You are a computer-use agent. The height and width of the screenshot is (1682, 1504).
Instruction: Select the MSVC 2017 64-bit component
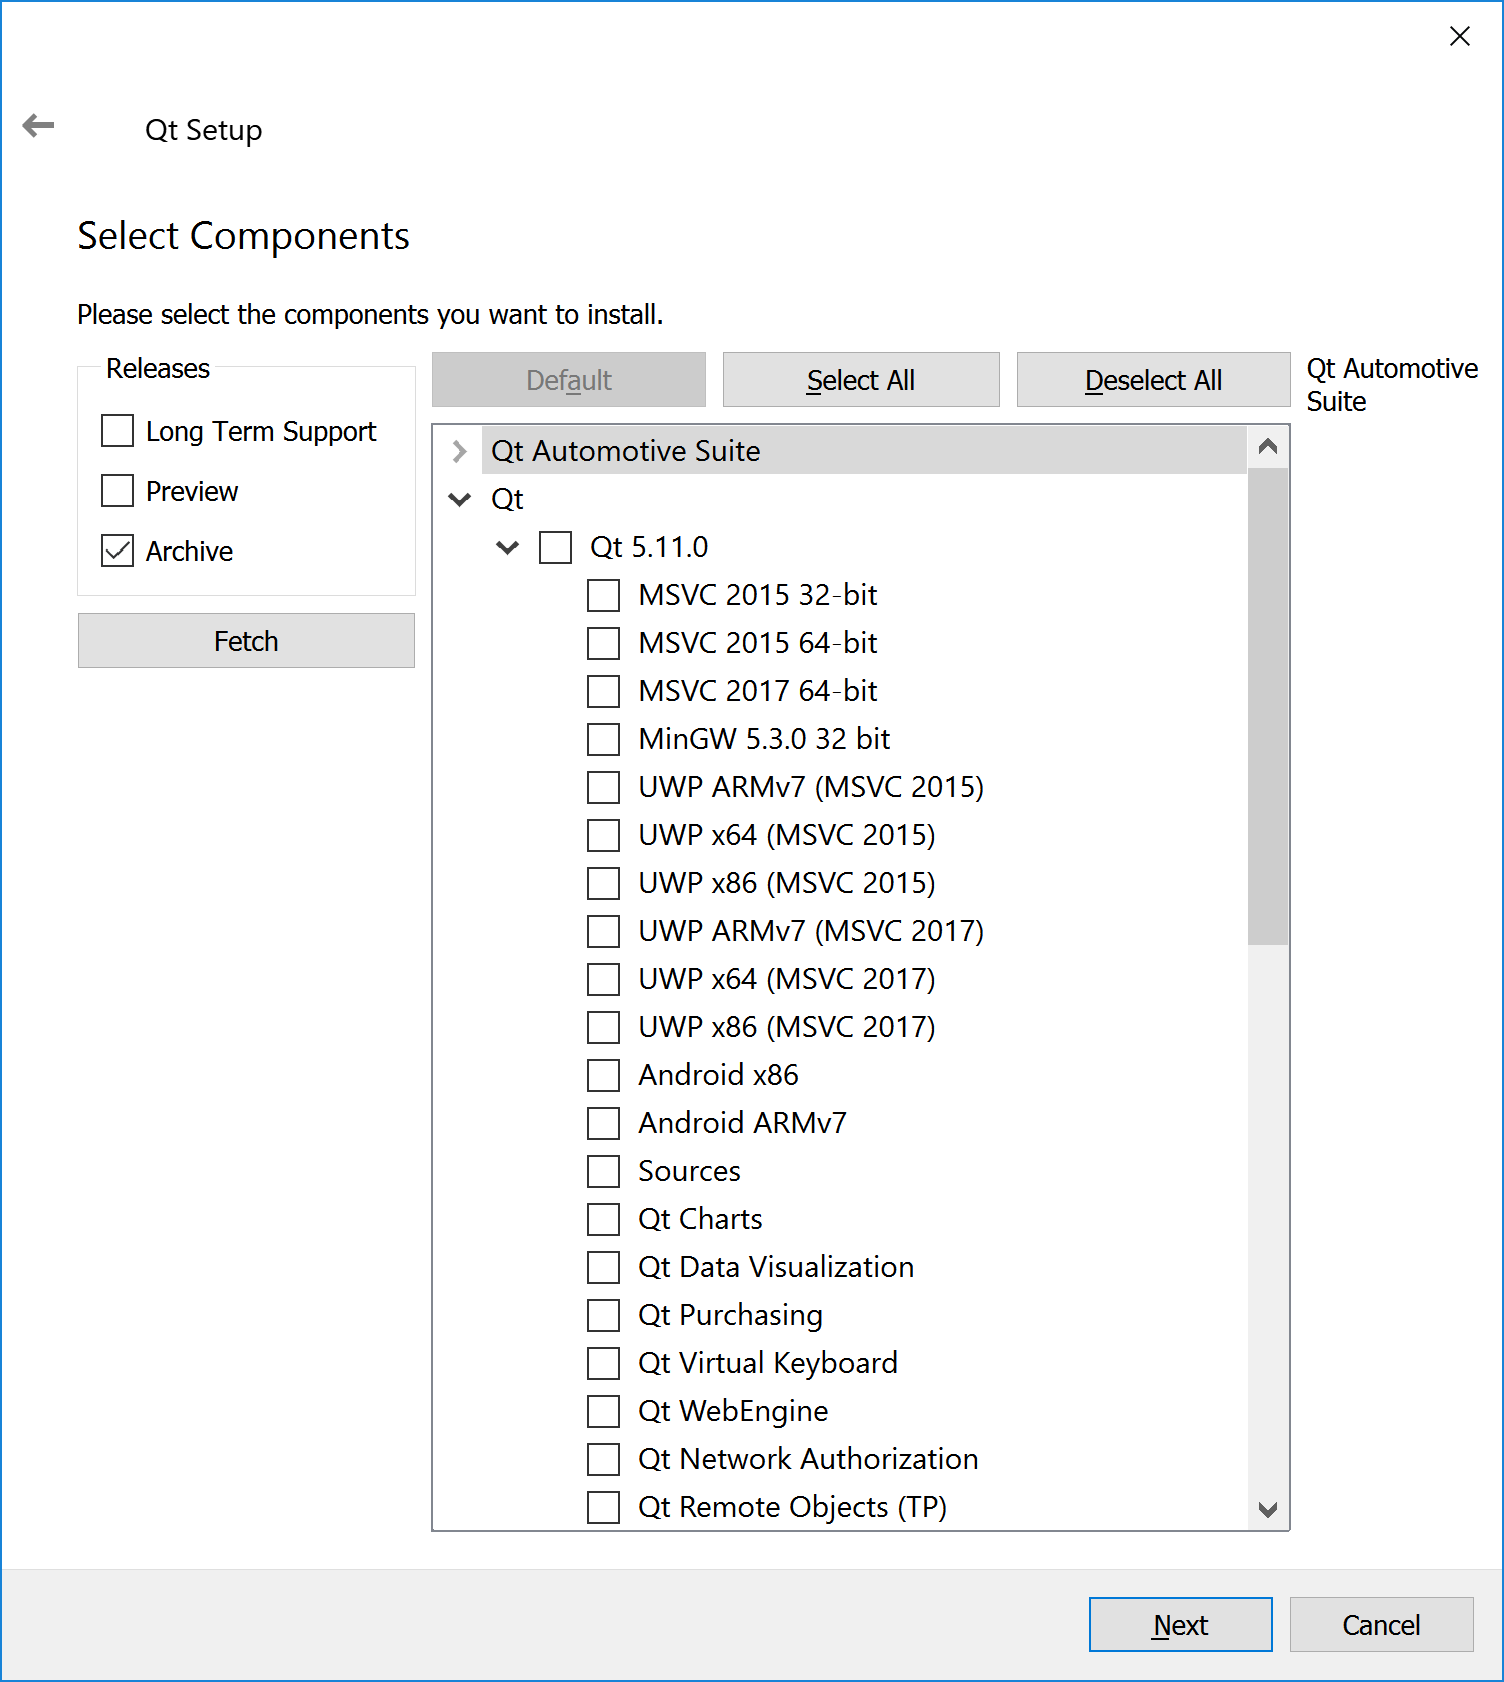(x=603, y=691)
